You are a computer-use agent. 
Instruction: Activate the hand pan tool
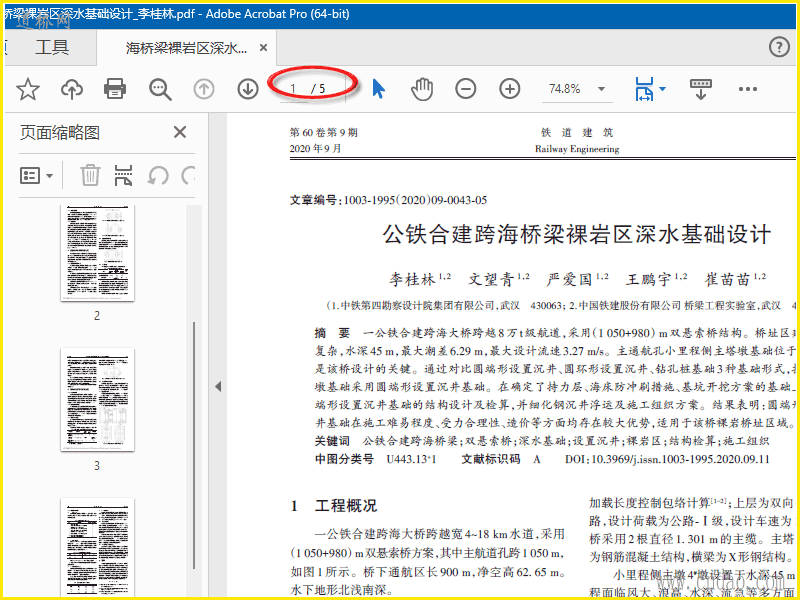coord(422,89)
